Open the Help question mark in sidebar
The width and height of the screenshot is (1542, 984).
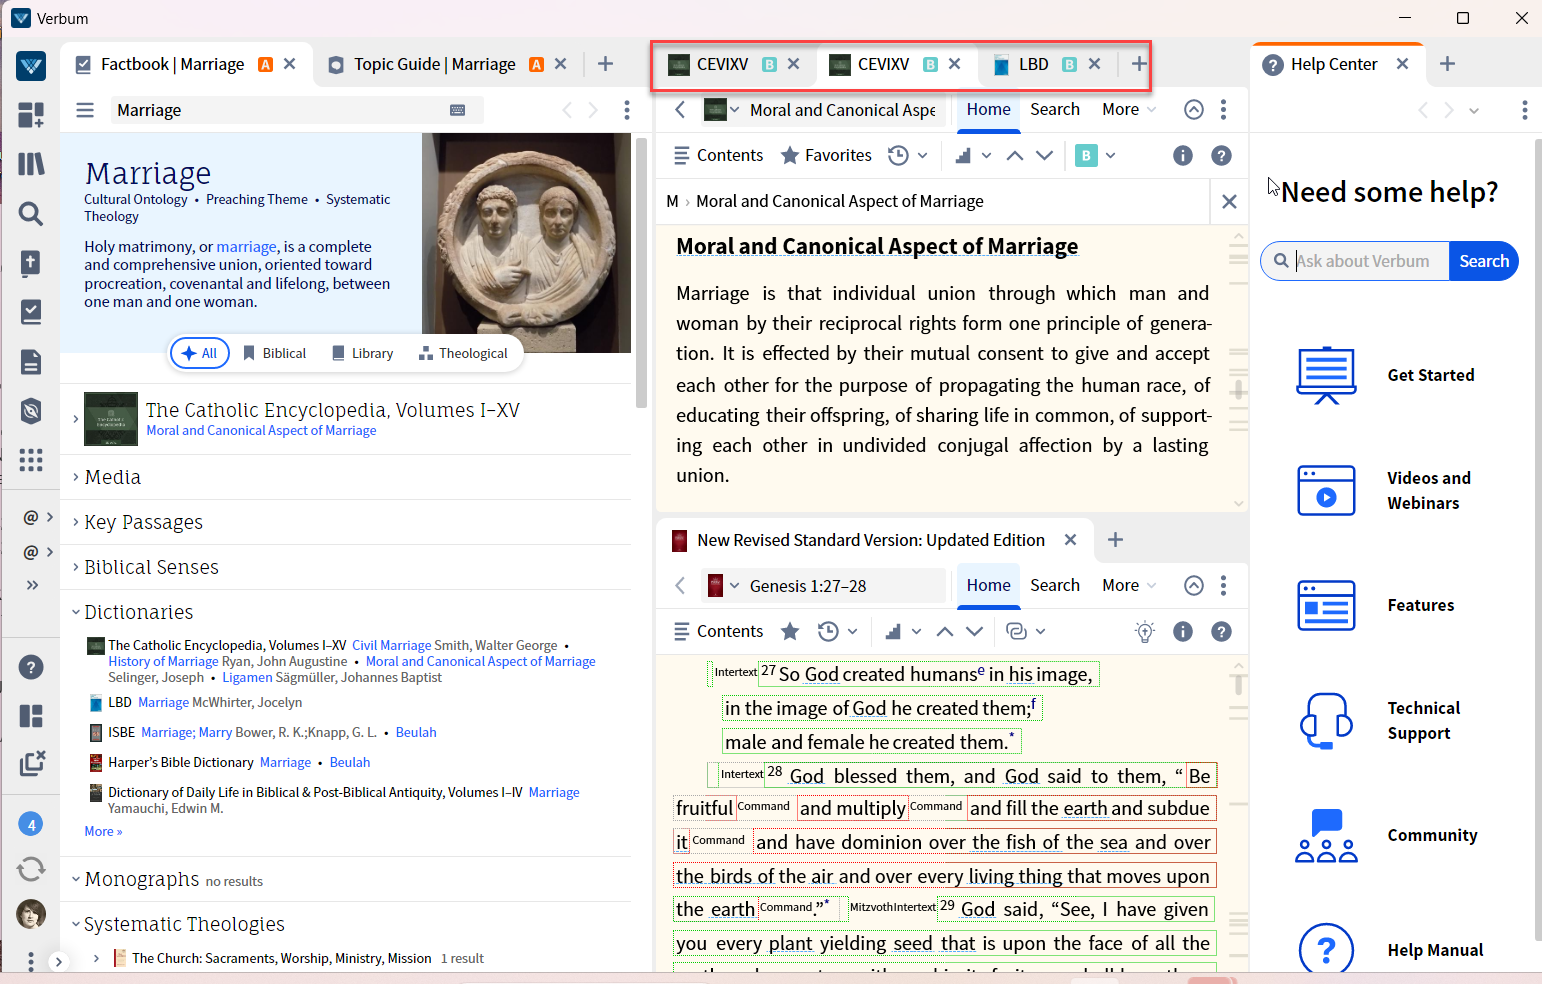[31, 667]
